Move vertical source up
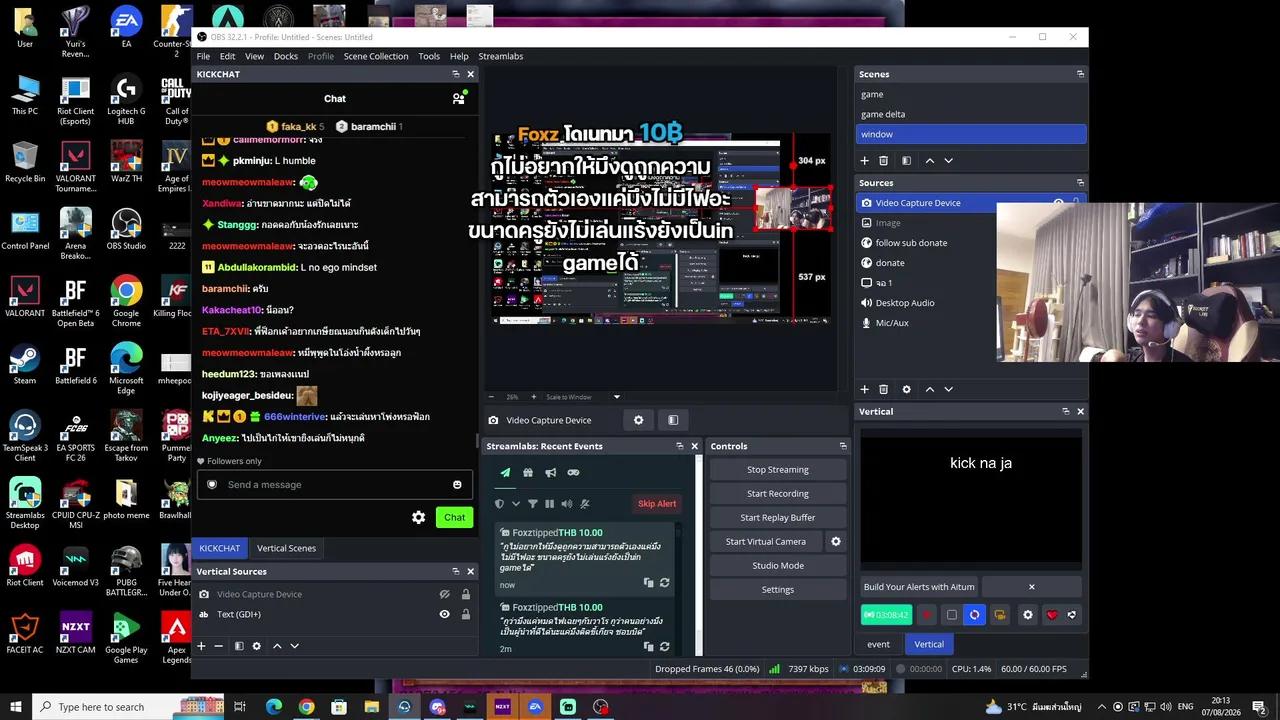 [277, 647]
